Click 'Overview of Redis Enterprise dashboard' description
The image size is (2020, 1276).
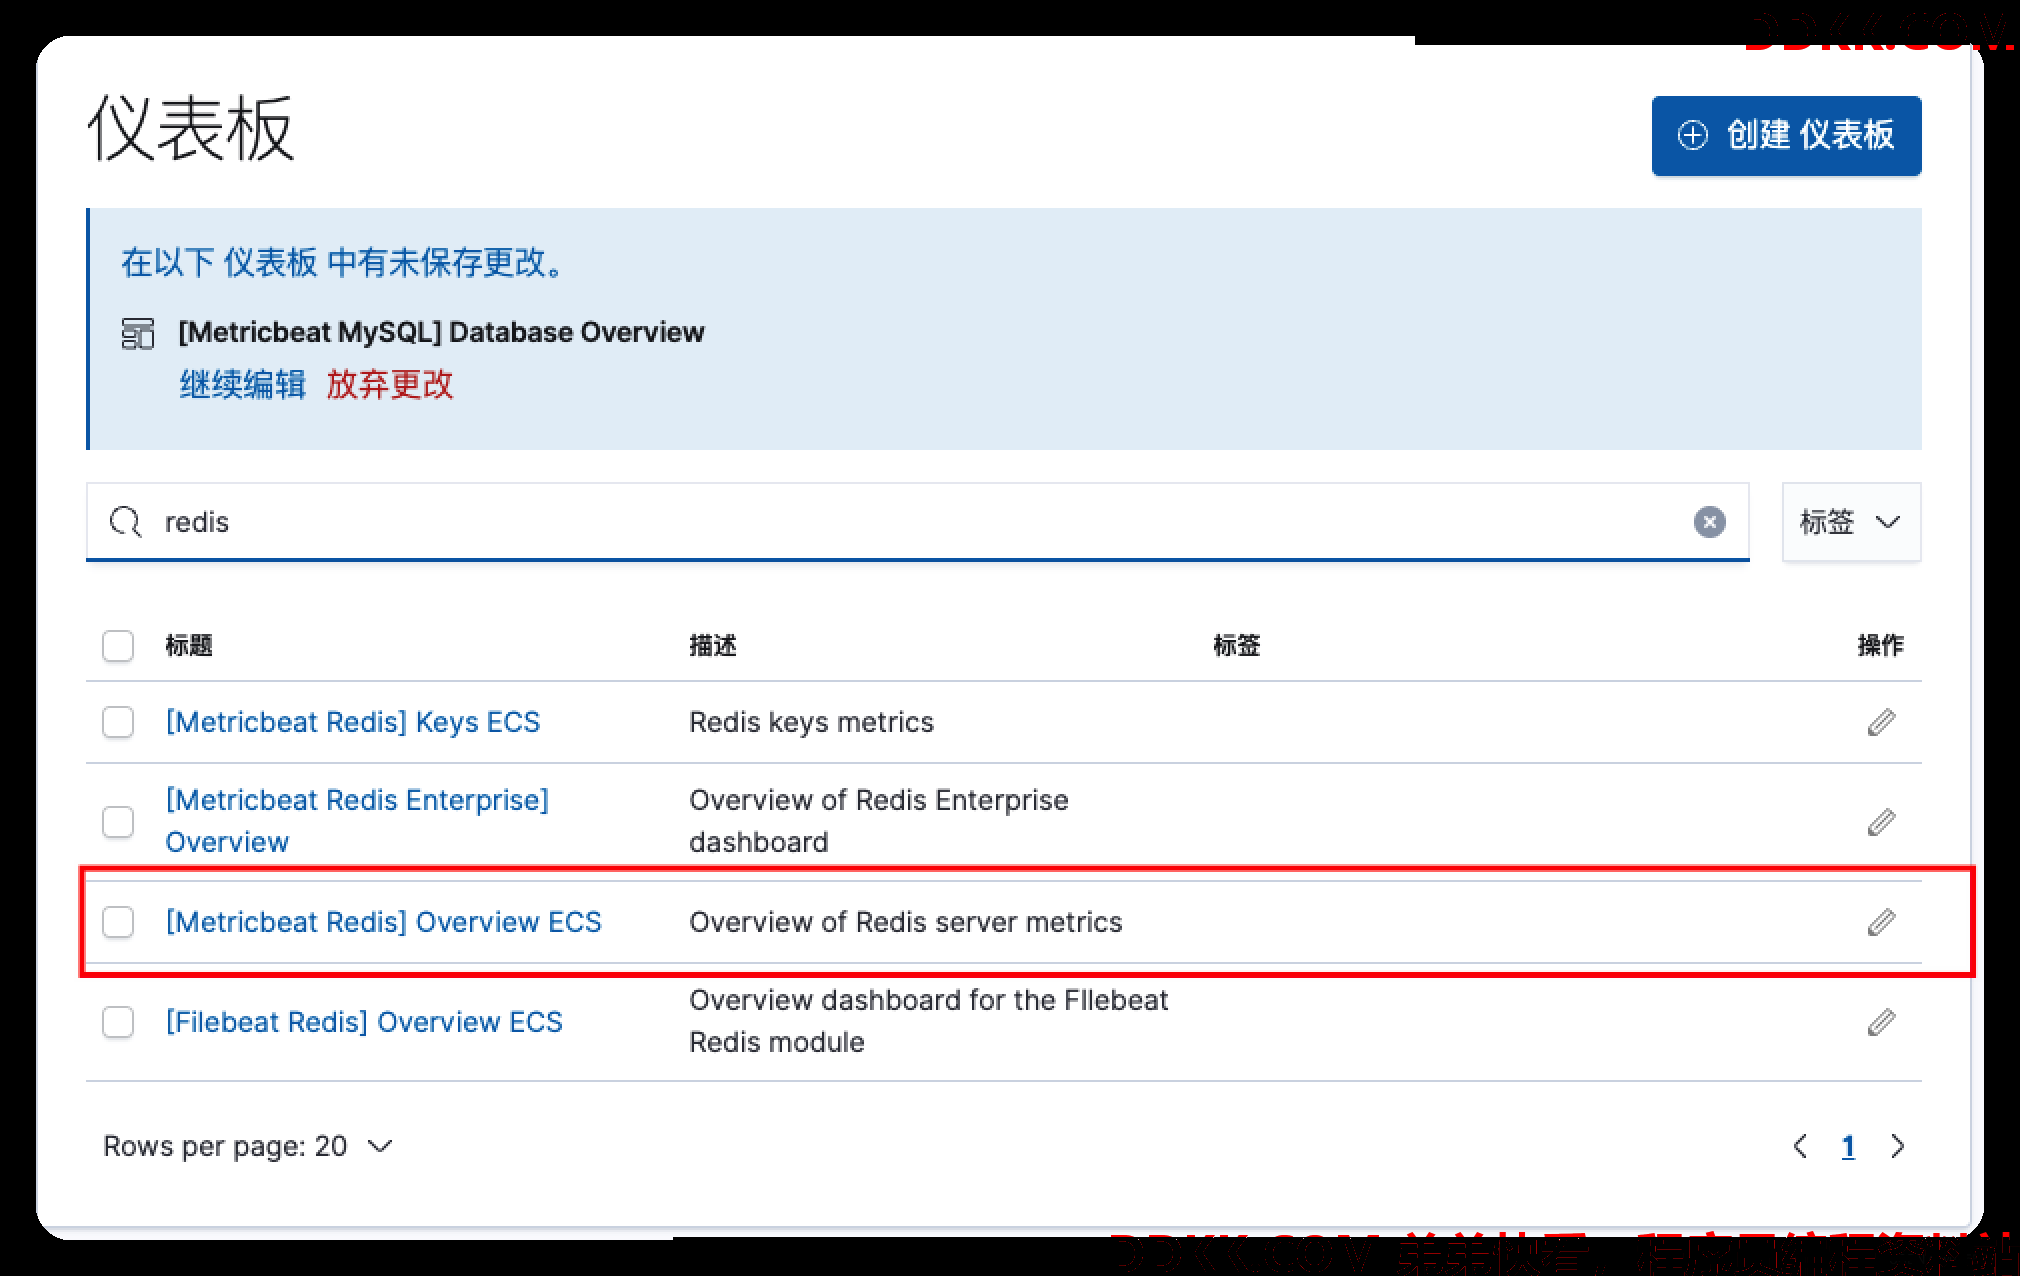click(x=879, y=821)
